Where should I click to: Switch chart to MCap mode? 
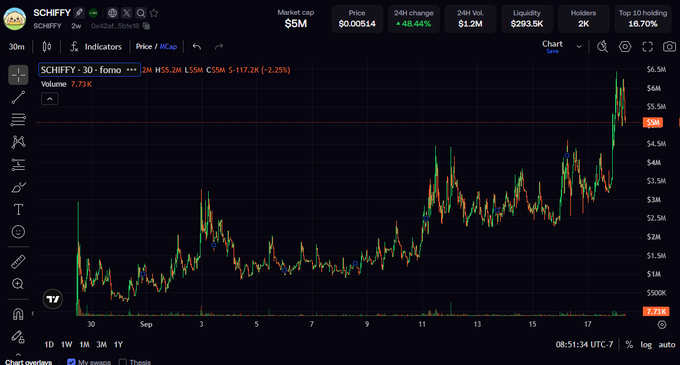tap(168, 46)
